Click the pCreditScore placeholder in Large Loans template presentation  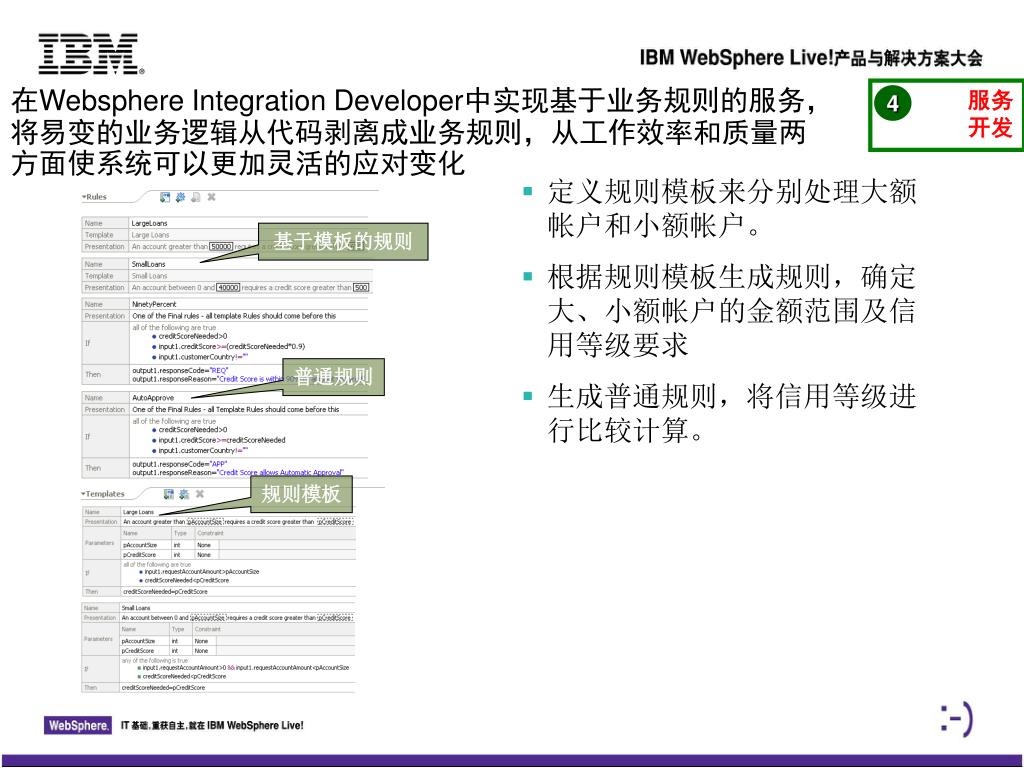336,522
